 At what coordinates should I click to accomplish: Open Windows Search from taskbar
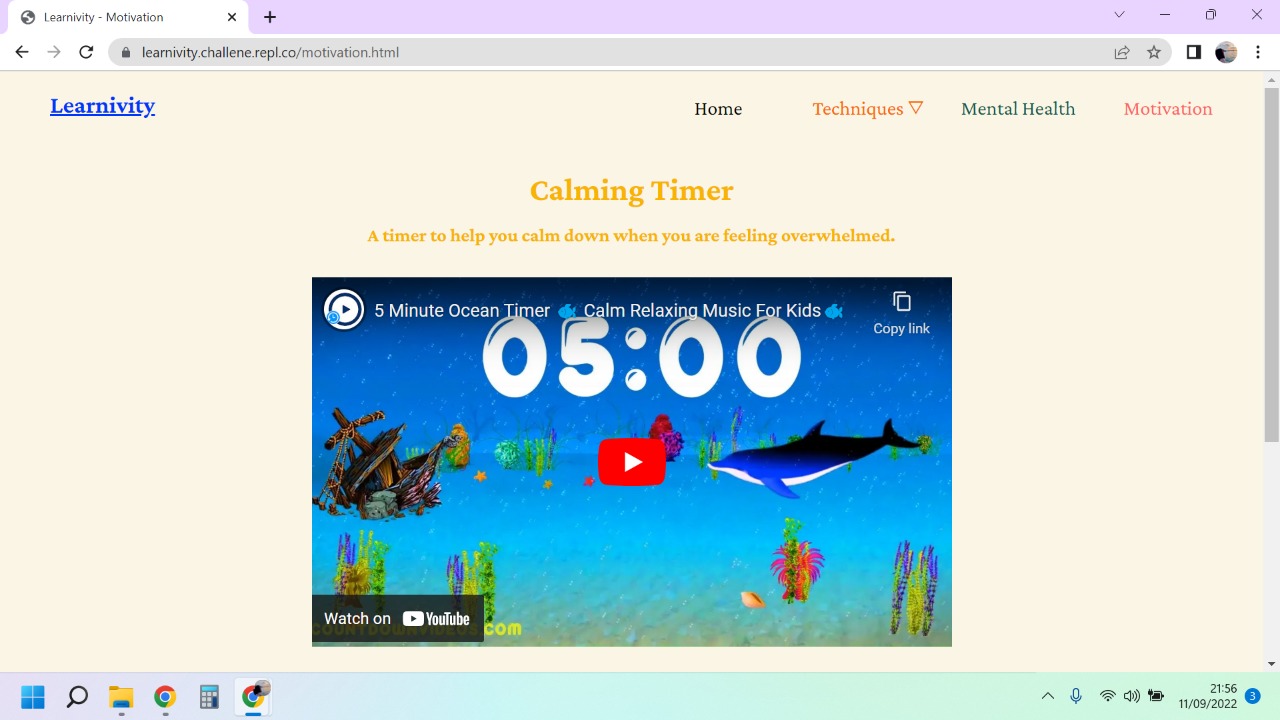pos(77,696)
